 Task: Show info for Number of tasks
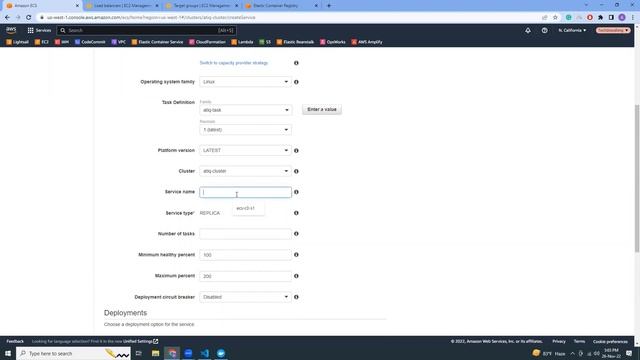point(296,234)
